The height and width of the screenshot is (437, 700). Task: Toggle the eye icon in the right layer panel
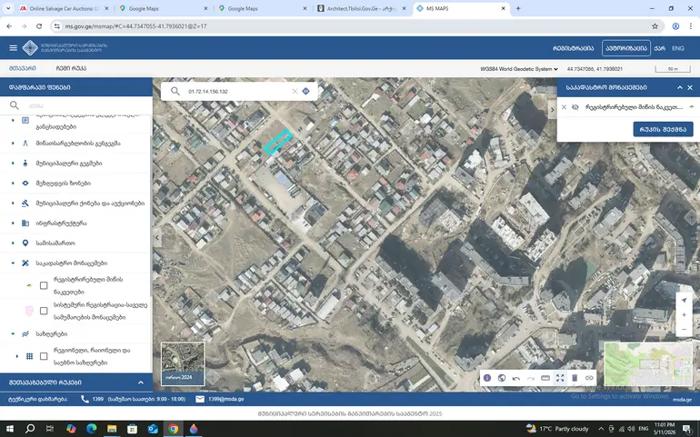(x=575, y=107)
